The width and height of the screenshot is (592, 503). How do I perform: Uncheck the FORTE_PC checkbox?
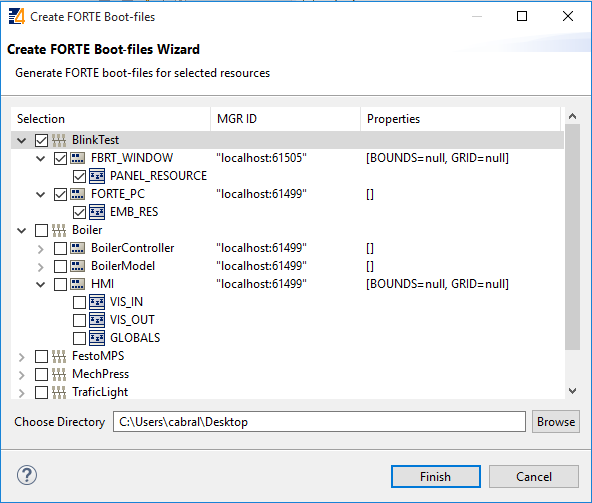pos(60,194)
